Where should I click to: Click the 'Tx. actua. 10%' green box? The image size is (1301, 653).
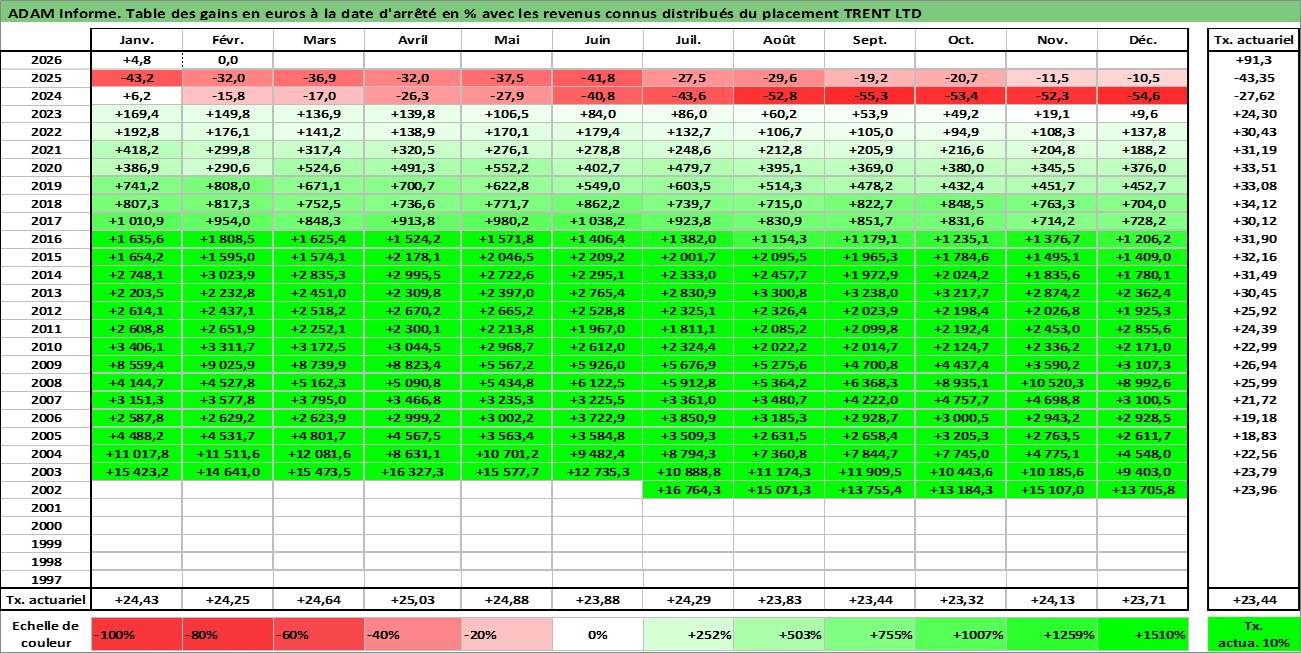(x=1254, y=634)
